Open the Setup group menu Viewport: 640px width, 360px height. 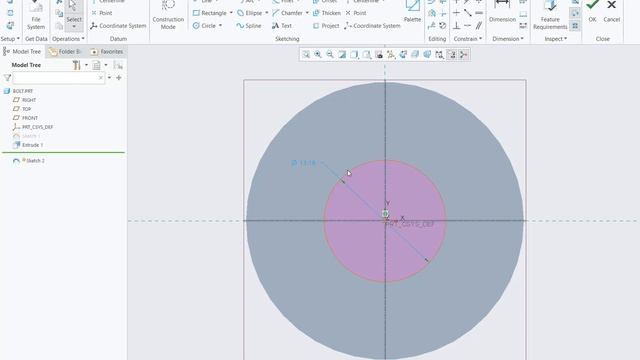10,39
